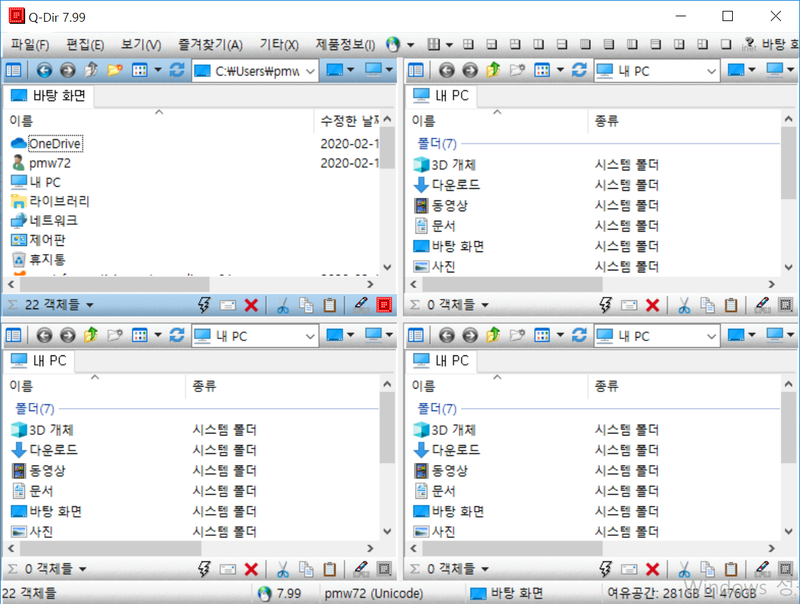Click paste clipboard icon in bottom-left pane

click(330, 569)
